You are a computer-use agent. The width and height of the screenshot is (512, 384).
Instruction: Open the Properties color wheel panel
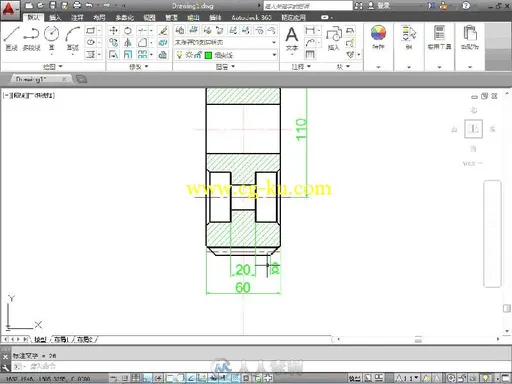click(x=378, y=37)
